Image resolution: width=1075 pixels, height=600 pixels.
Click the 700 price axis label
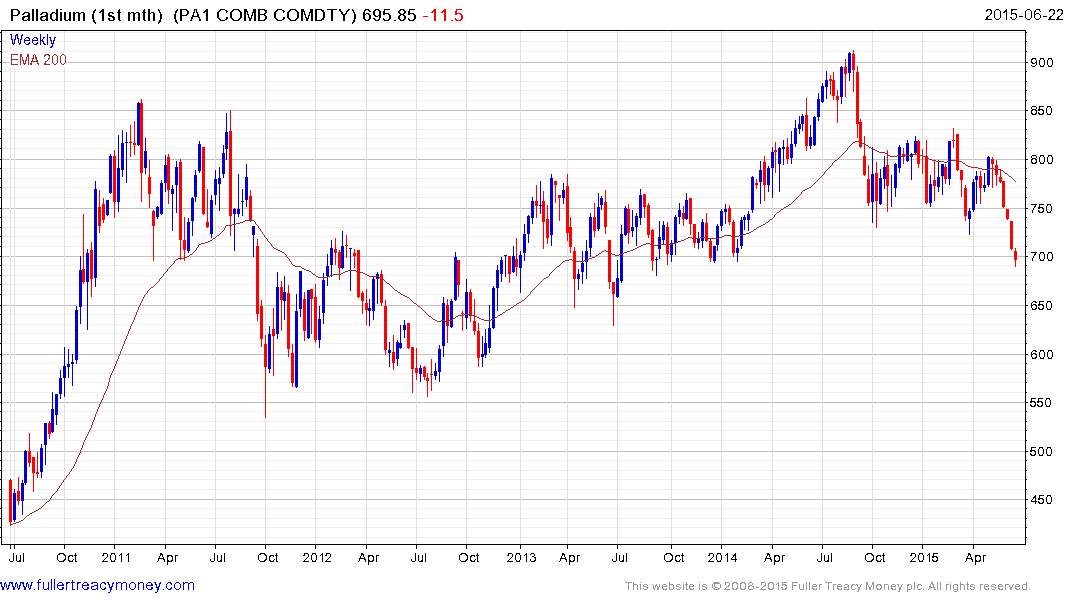pyautogui.click(x=1041, y=256)
